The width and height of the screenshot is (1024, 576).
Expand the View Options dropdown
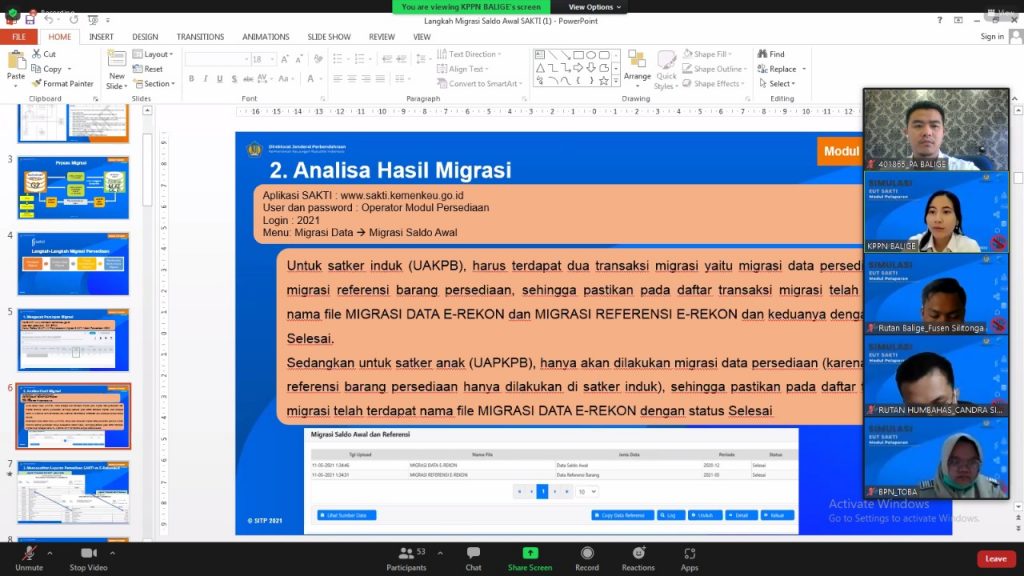pyautogui.click(x=594, y=7)
